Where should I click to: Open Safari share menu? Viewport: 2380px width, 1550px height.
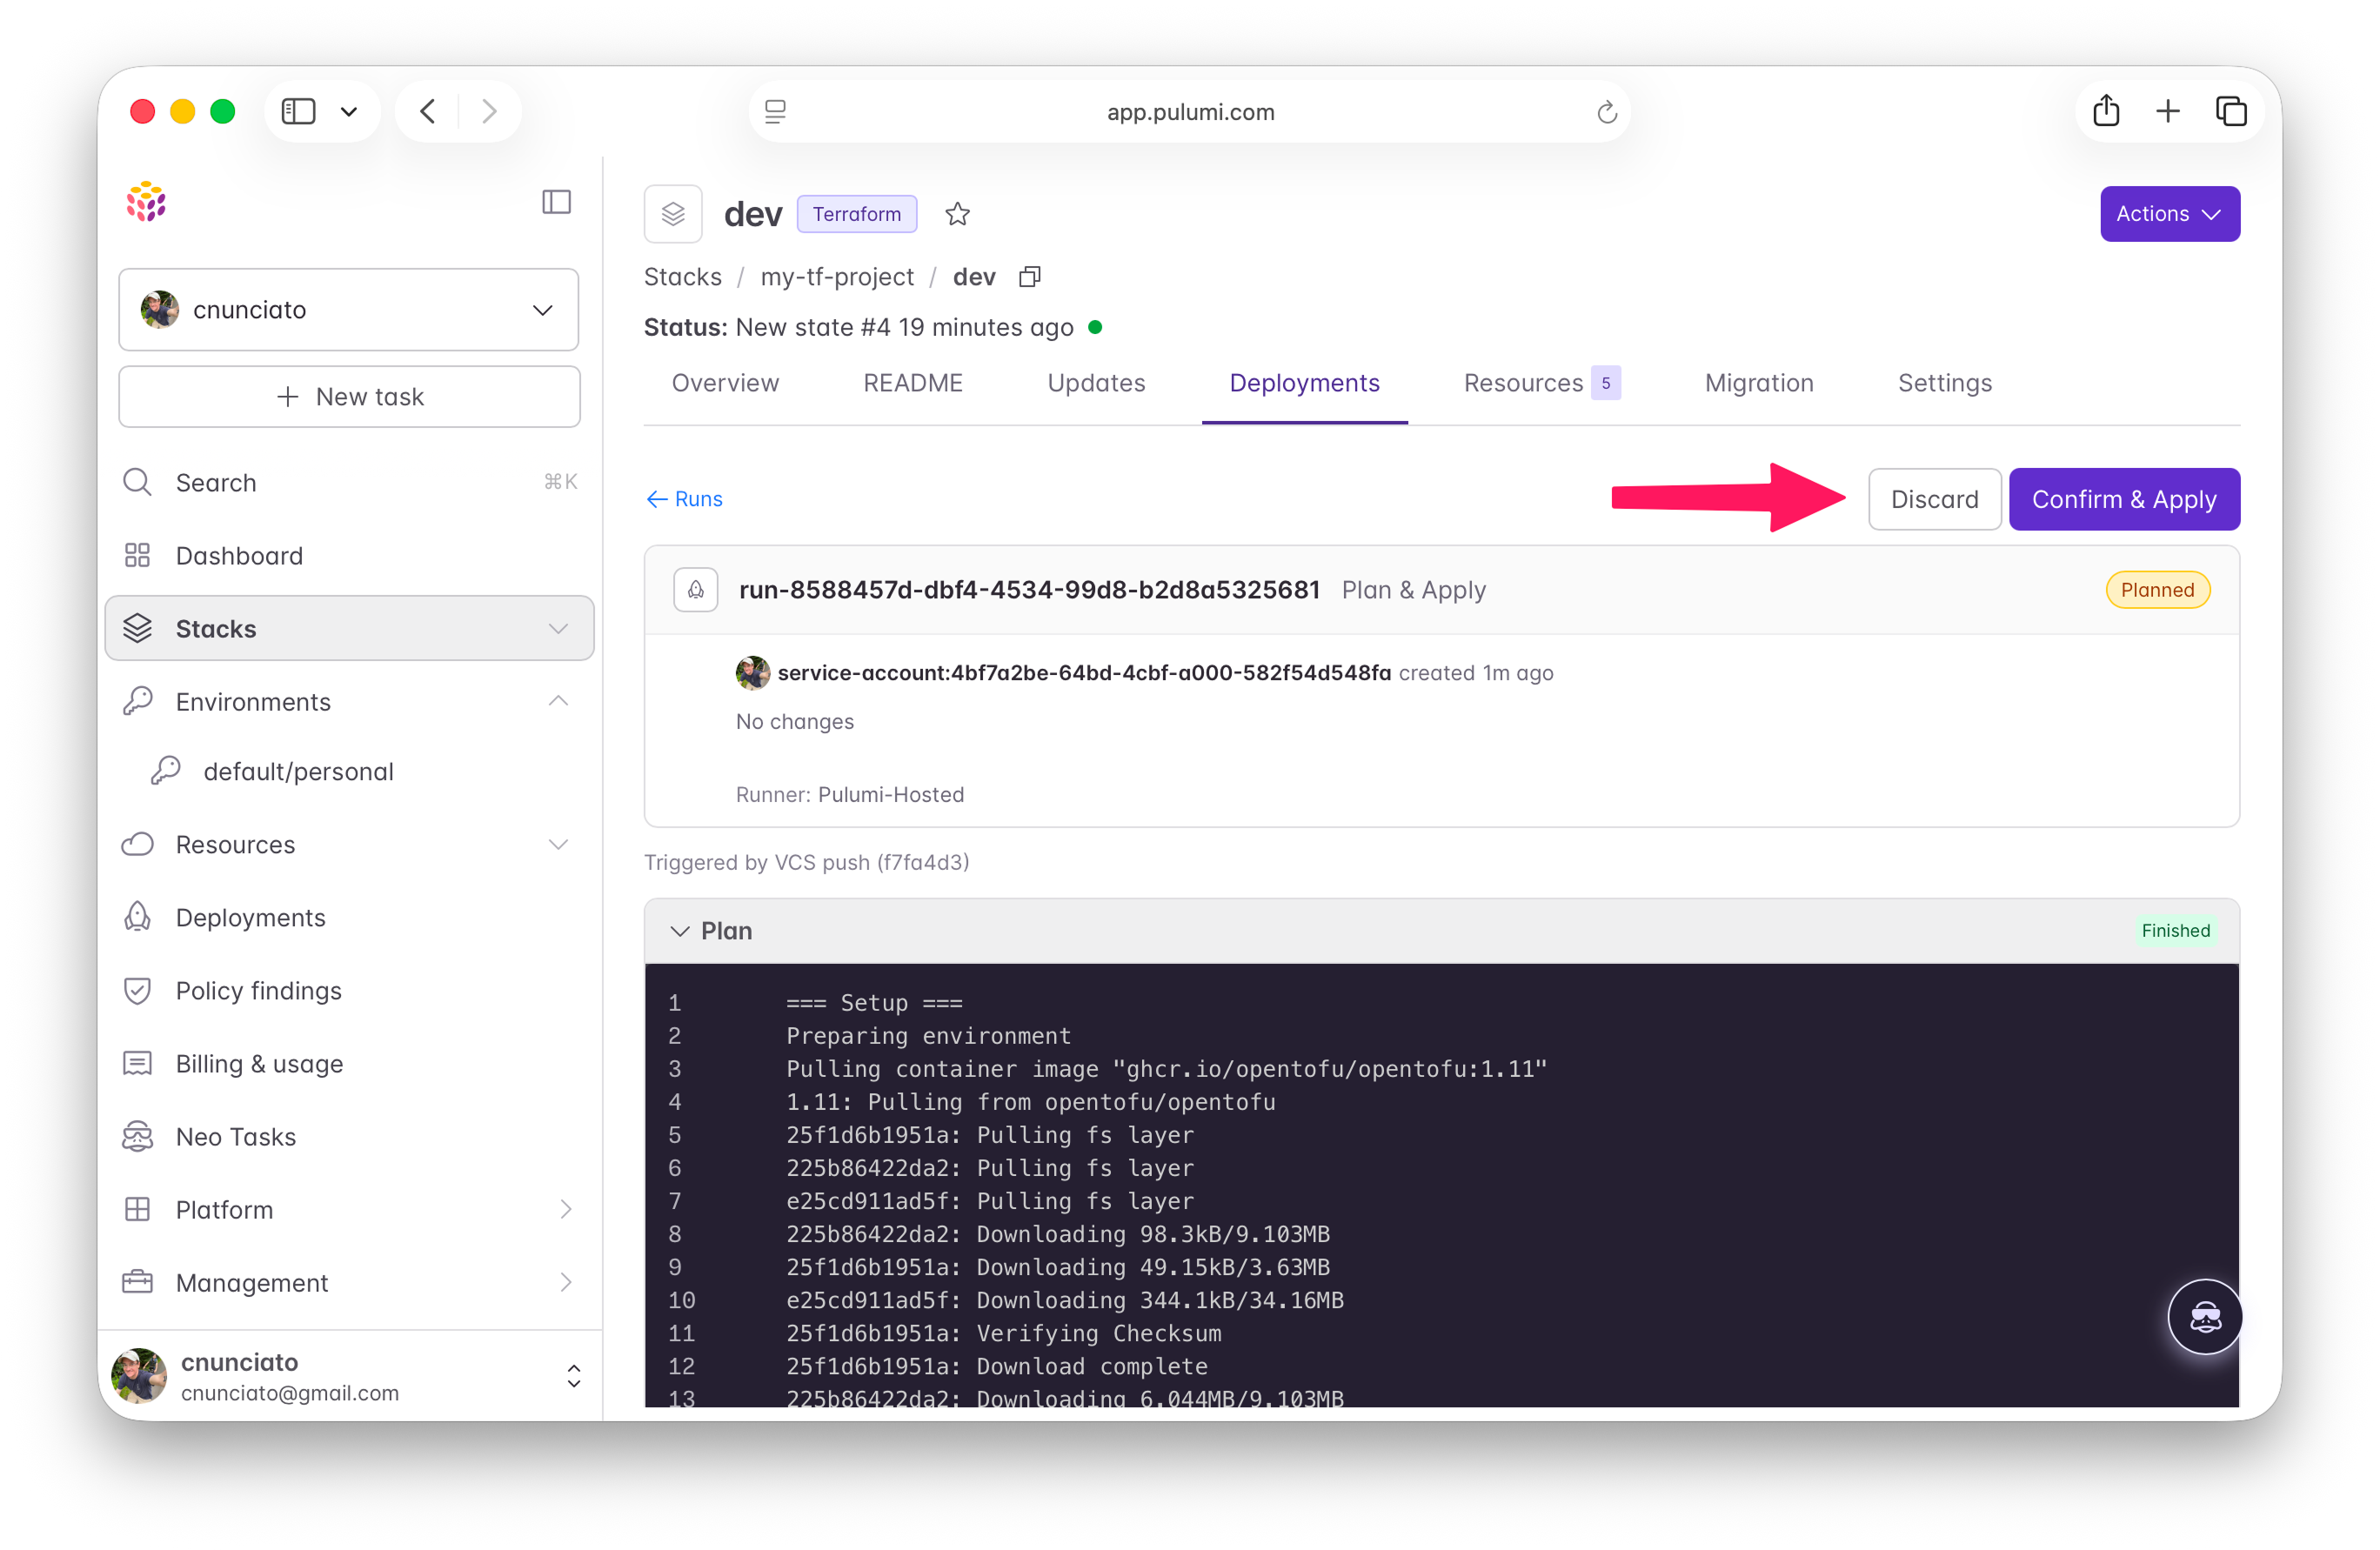[x=2106, y=111]
